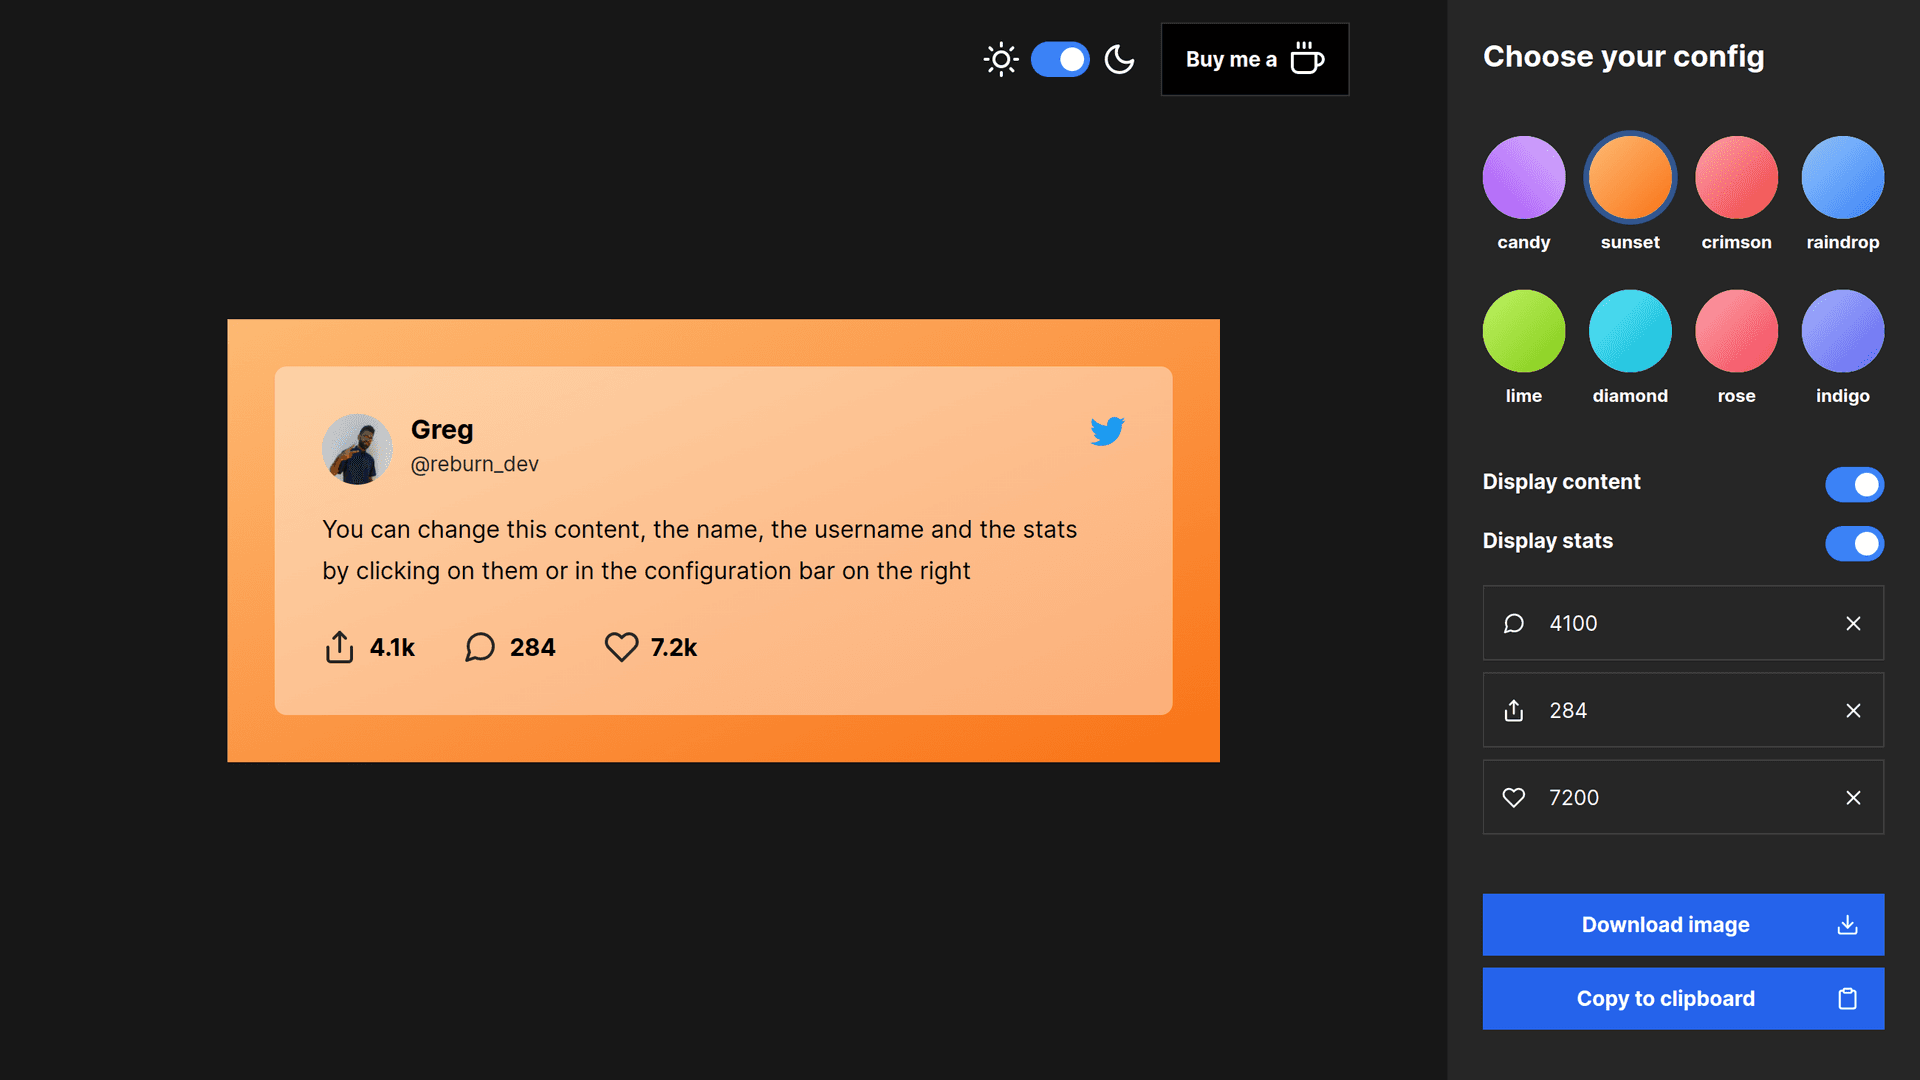Toggle the Display stats switch
The width and height of the screenshot is (1920, 1080).
coord(1854,543)
